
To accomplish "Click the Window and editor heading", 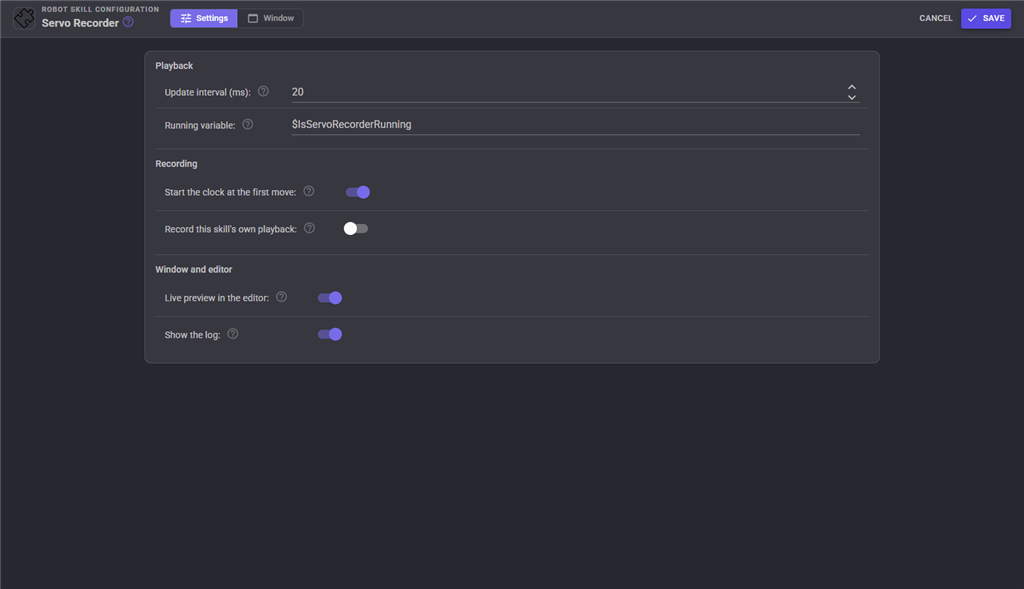I will (194, 270).
